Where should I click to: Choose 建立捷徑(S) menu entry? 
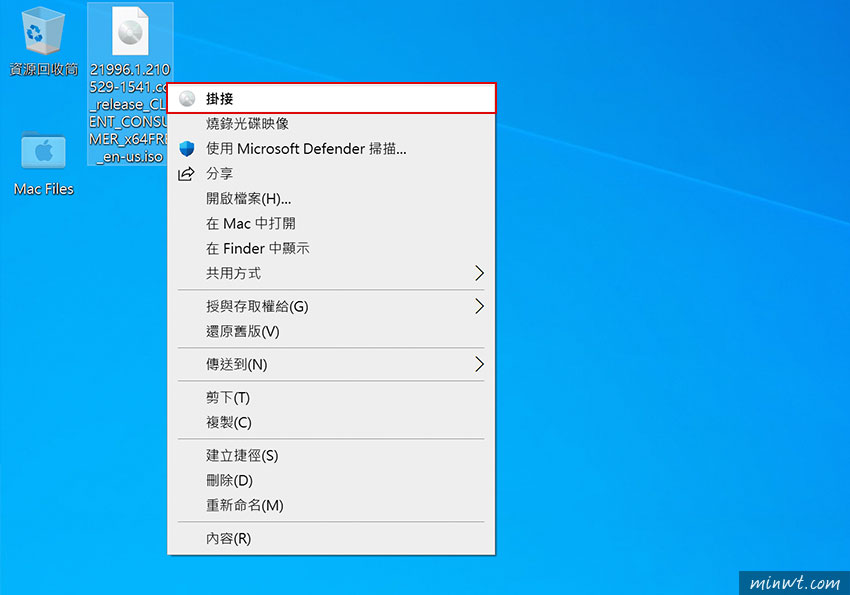click(x=331, y=455)
